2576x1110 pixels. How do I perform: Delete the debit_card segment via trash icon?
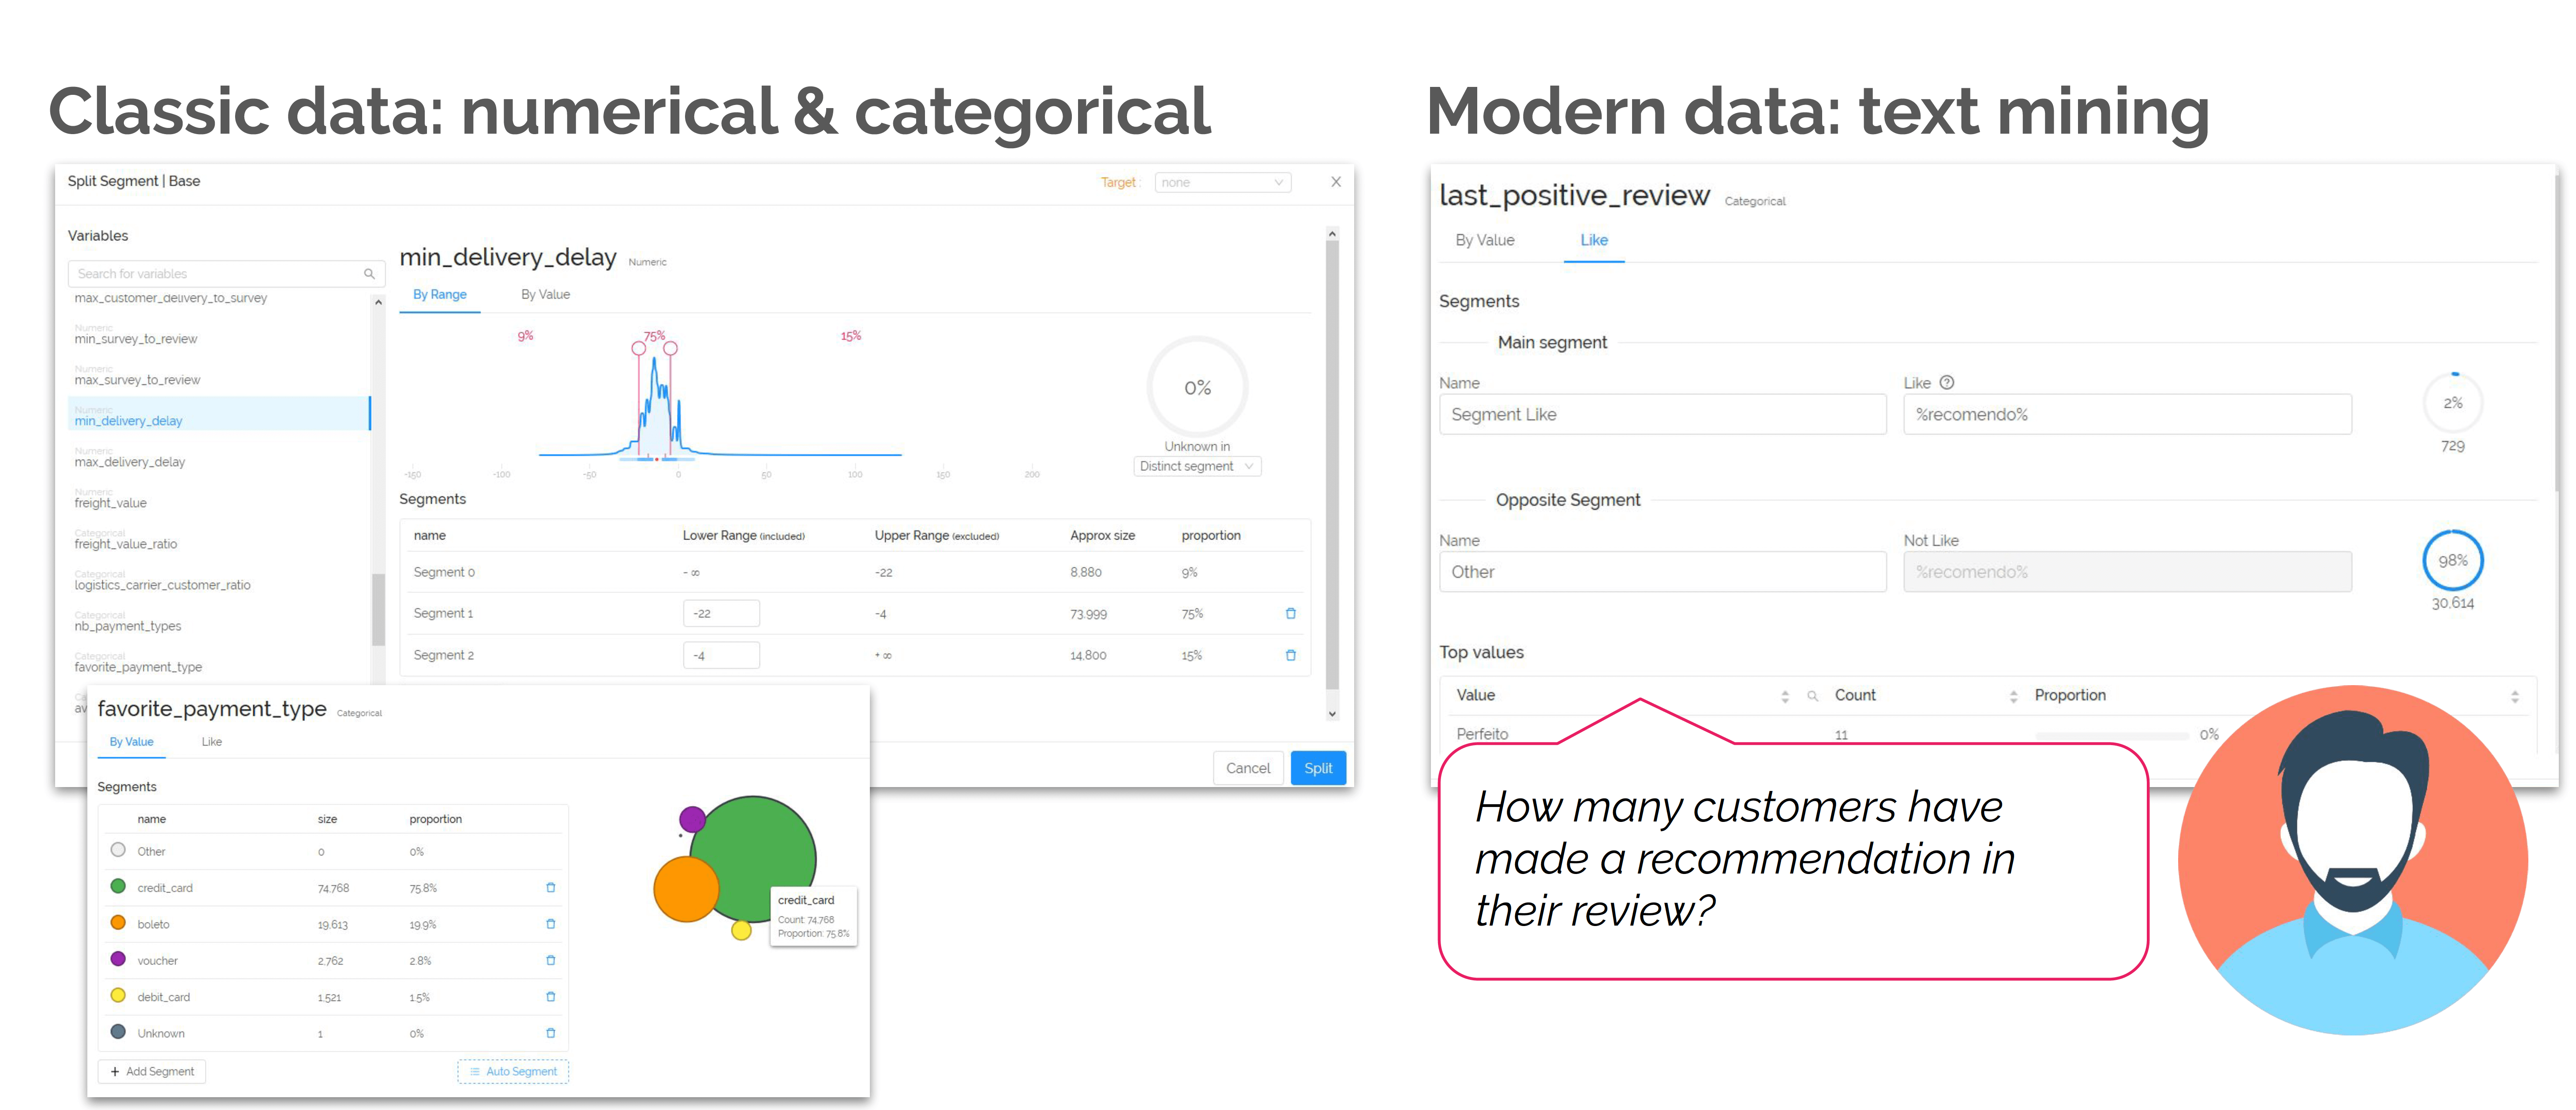(x=550, y=996)
